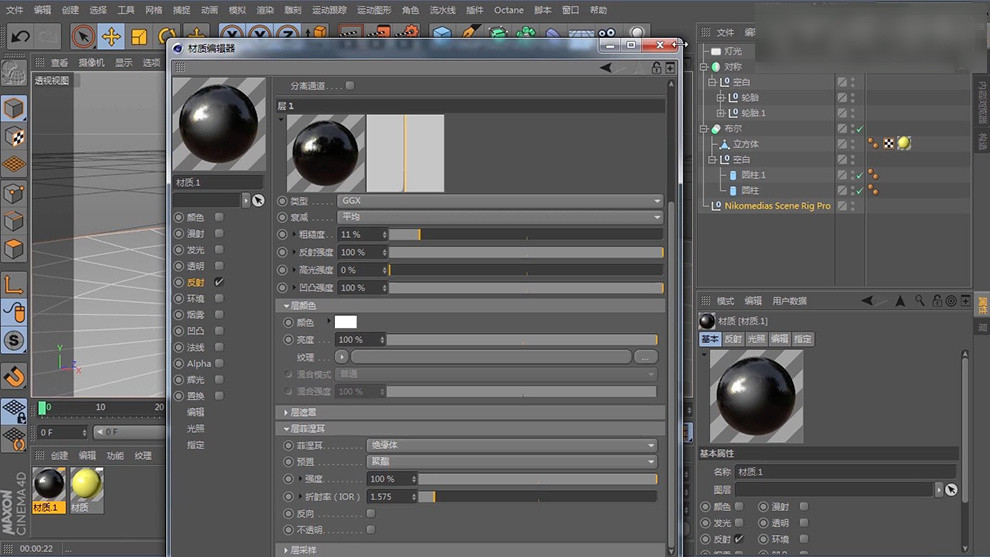The image size is (990, 557).
Task: Select Points mode icon in left toolbar
Action: pos(14,193)
